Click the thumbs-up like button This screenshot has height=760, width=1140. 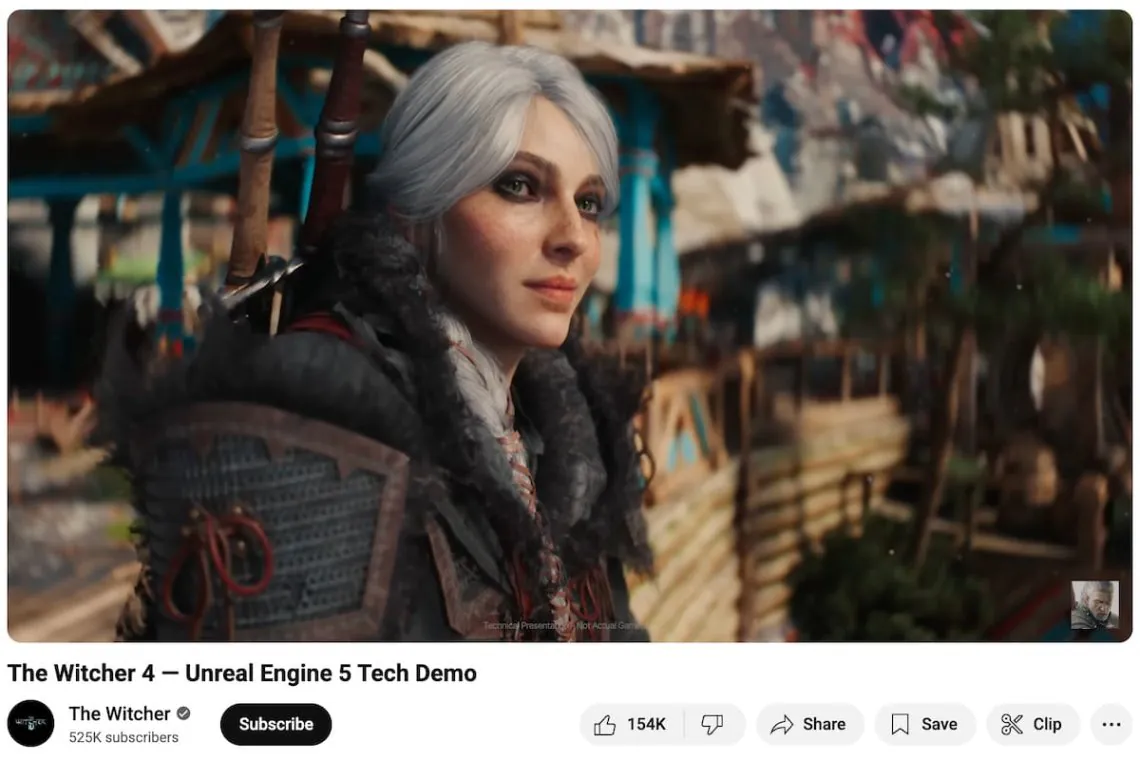tap(631, 724)
